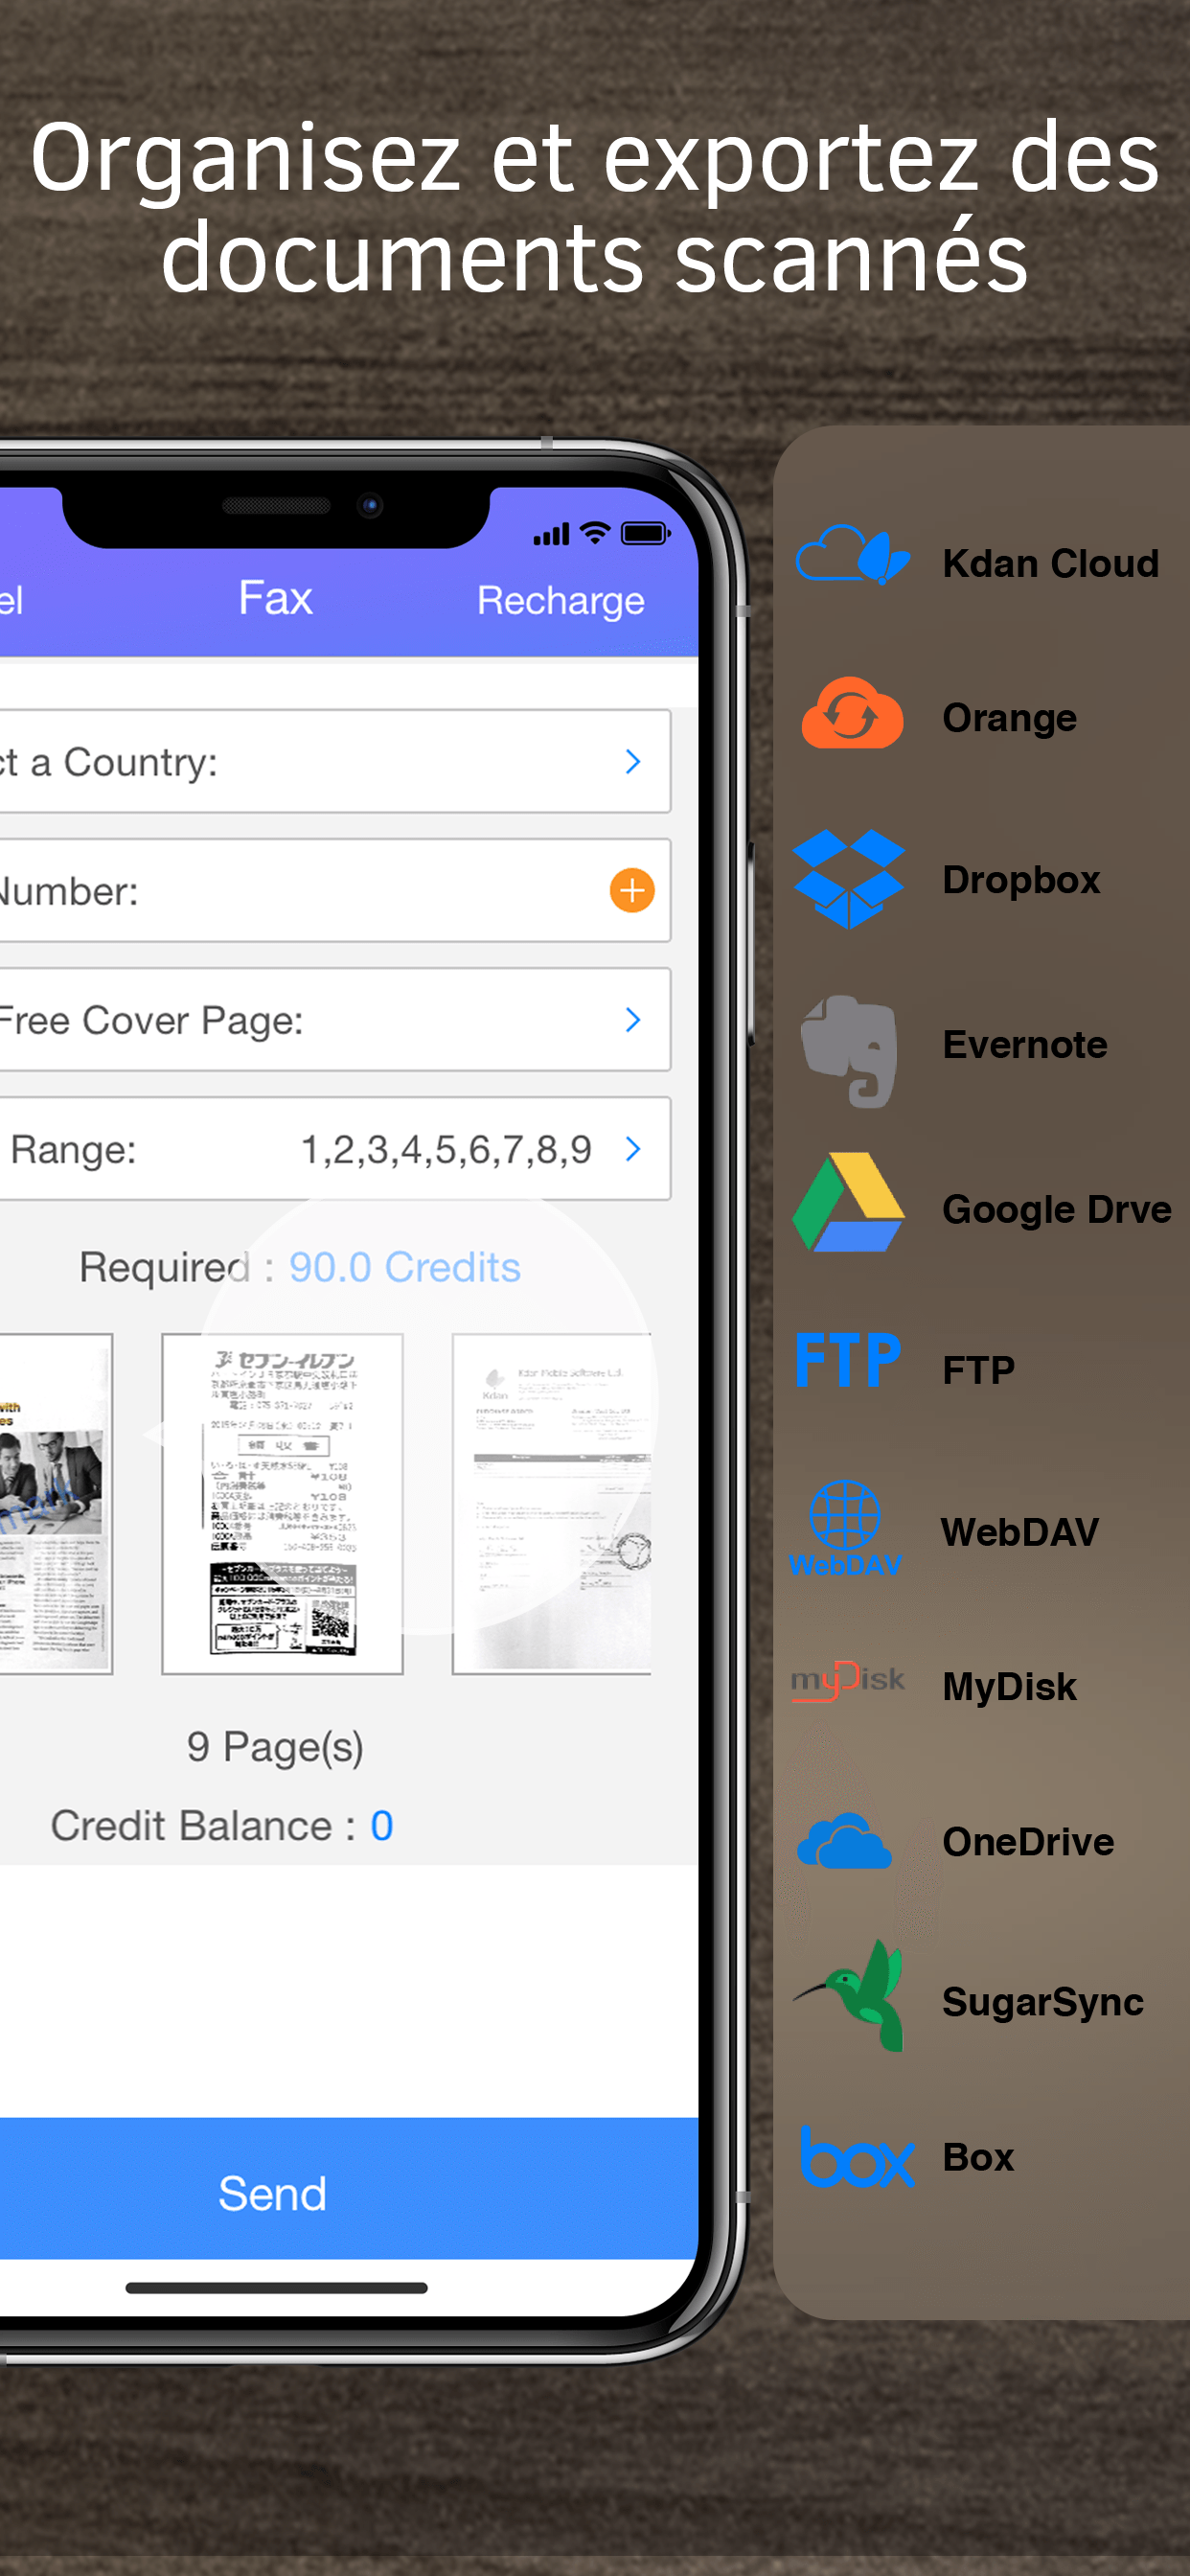
Task: Open the box logo icon
Action: tap(858, 2157)
